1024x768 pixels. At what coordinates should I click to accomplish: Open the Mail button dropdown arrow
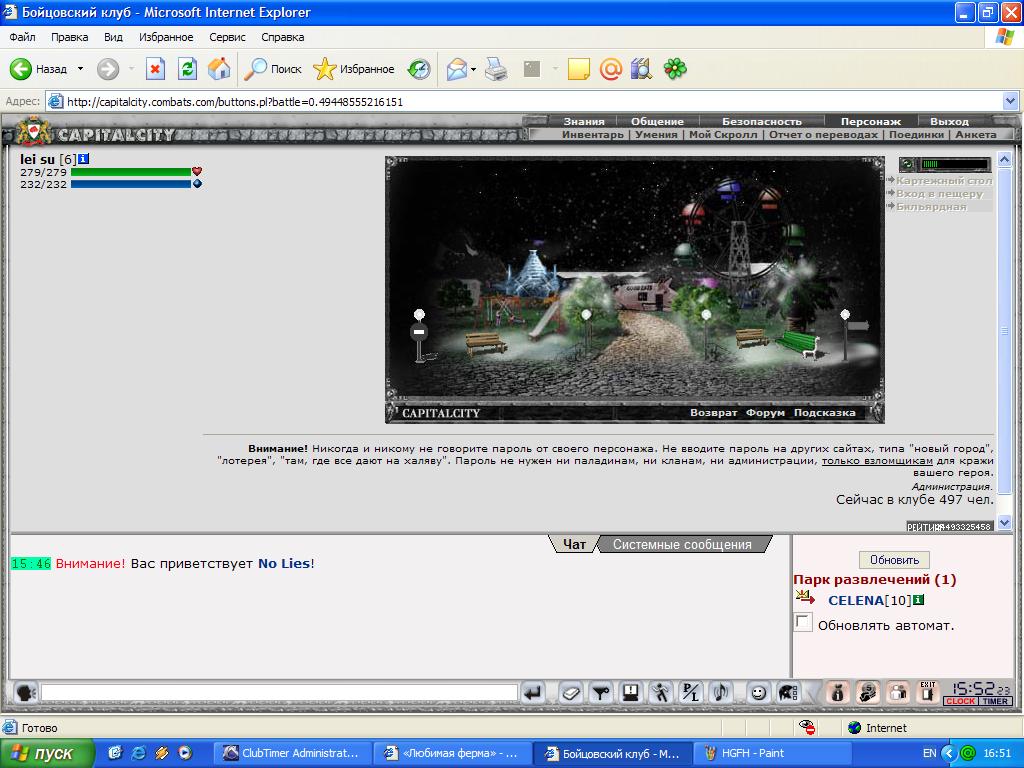473,69
